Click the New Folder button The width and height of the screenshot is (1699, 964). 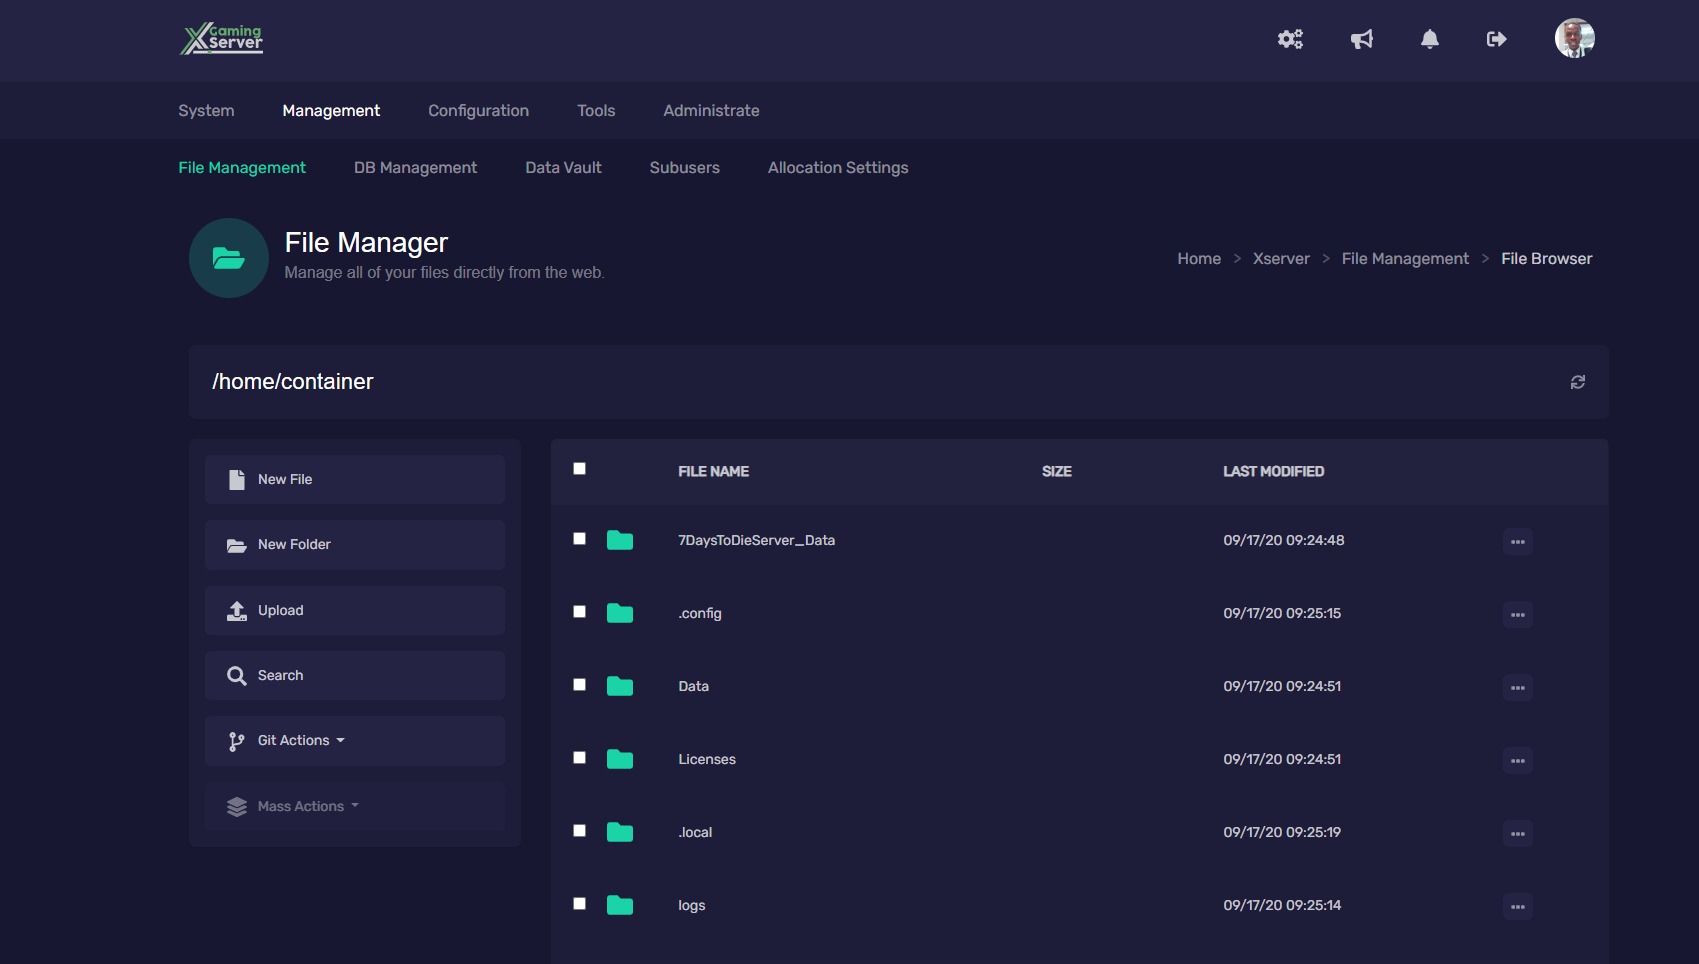[x=354, y=544]
